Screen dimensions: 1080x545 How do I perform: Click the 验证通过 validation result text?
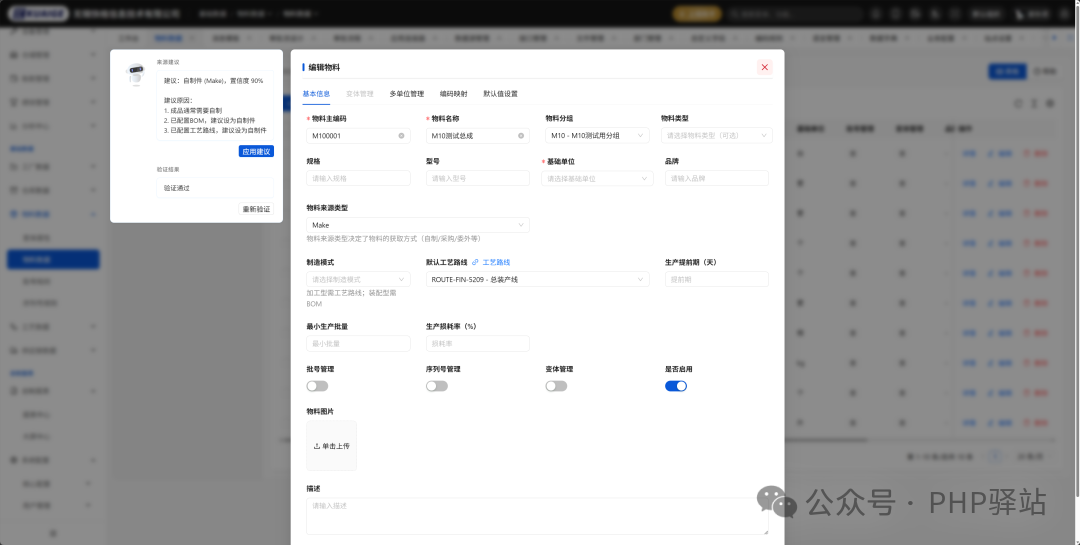coord(177,188)
